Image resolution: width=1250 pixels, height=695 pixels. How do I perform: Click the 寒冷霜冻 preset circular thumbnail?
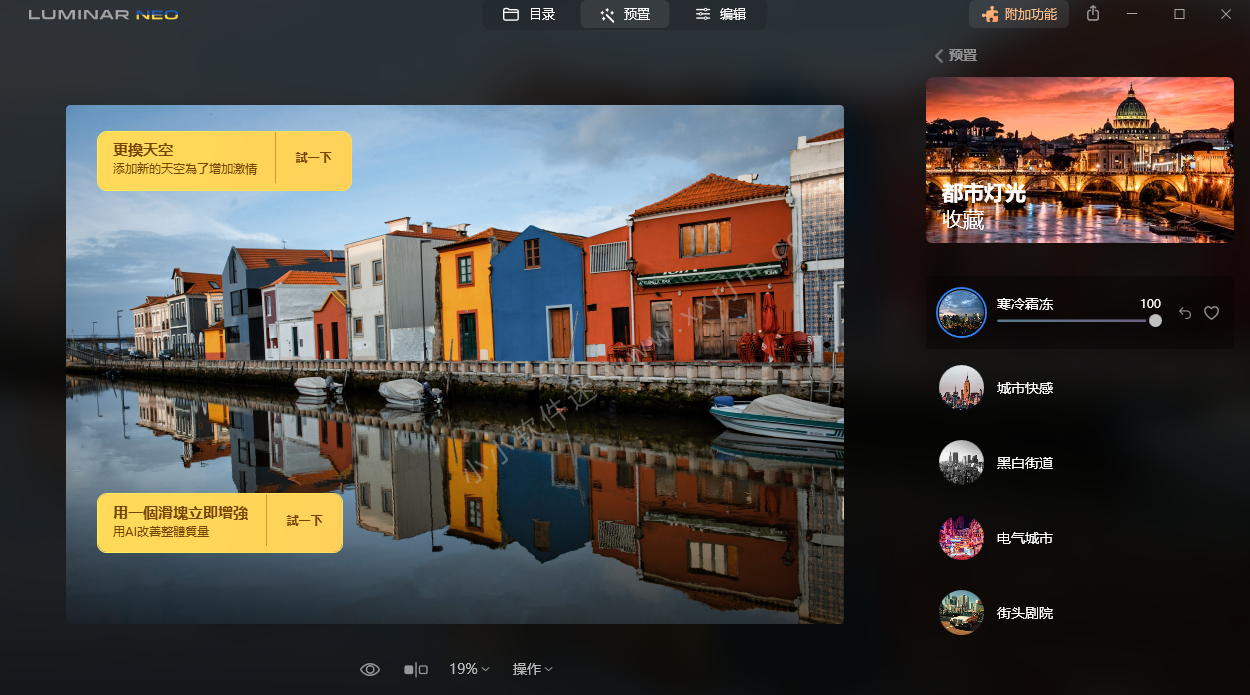[961, 313]
